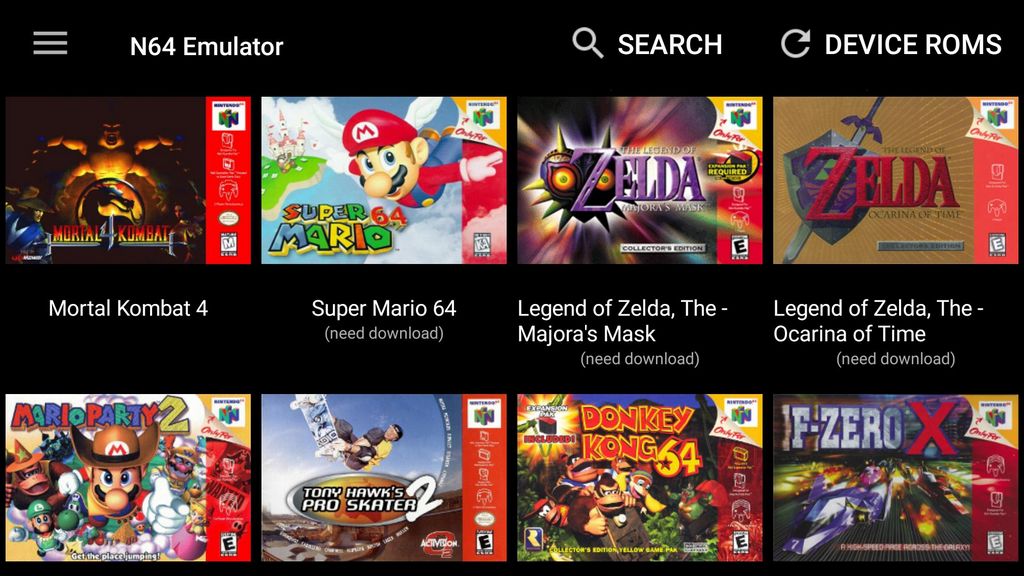
Task: Open Legend of Zelda Ocarina of Time
Action: [896, 180]
